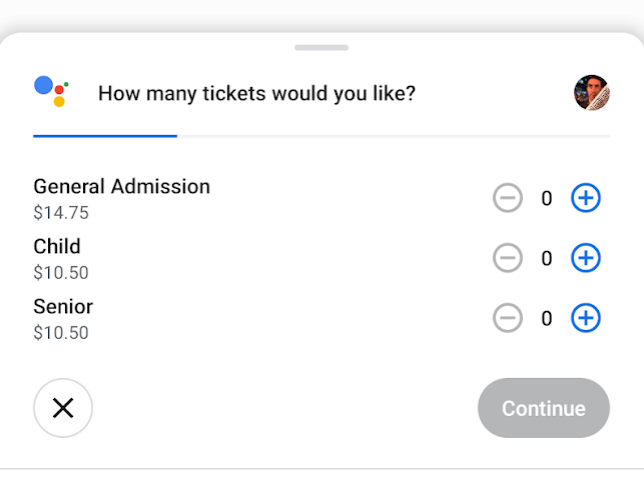644x481 pixels.
Task: Decrease the General Admission ticket count
Action: point(508,198)
